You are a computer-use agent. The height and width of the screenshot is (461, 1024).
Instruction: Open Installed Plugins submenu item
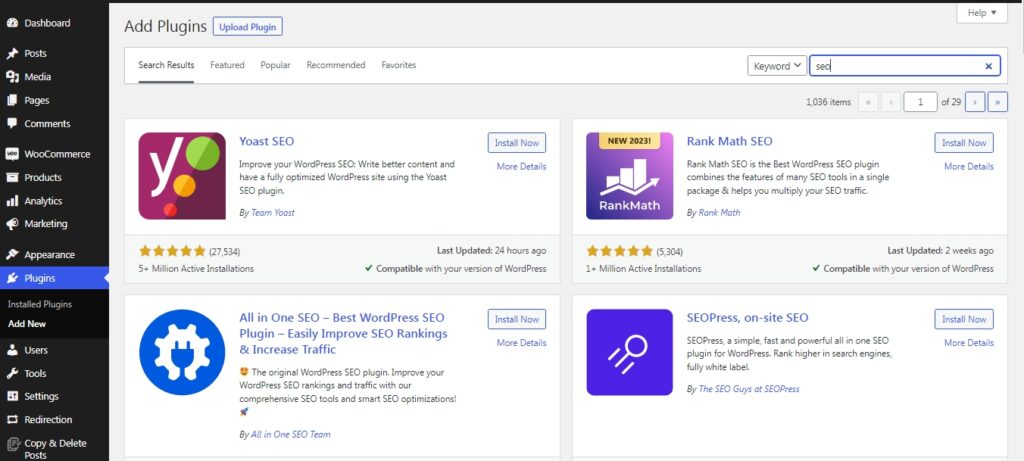40,304
